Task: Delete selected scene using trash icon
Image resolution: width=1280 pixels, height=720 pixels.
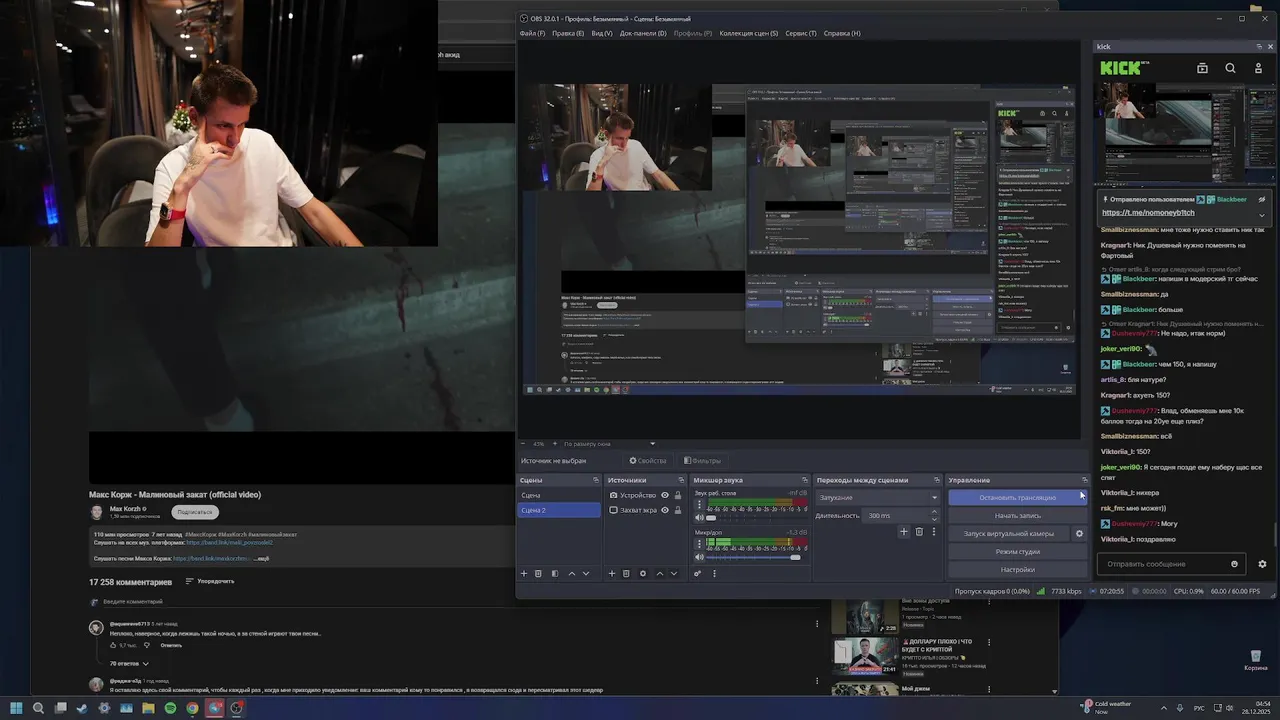Action: (x=538, y=574)
